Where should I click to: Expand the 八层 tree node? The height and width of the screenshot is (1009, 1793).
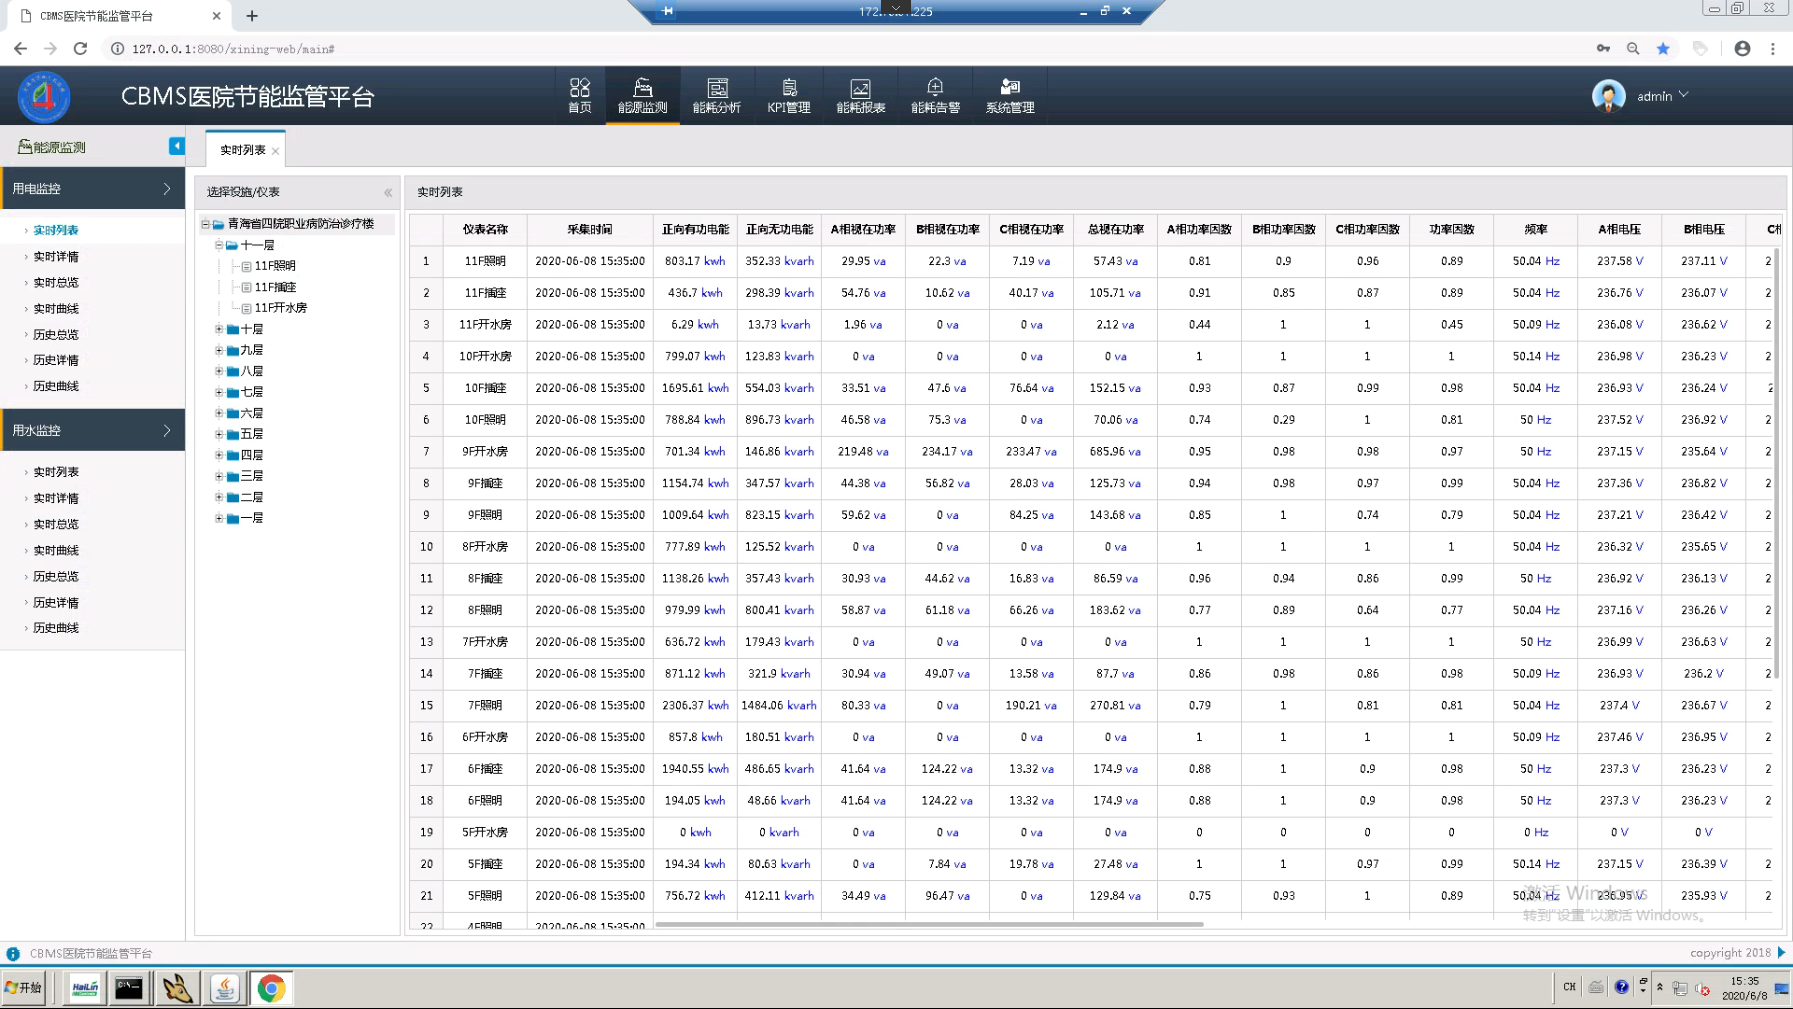pyautogui.click(x=219, y=371)
